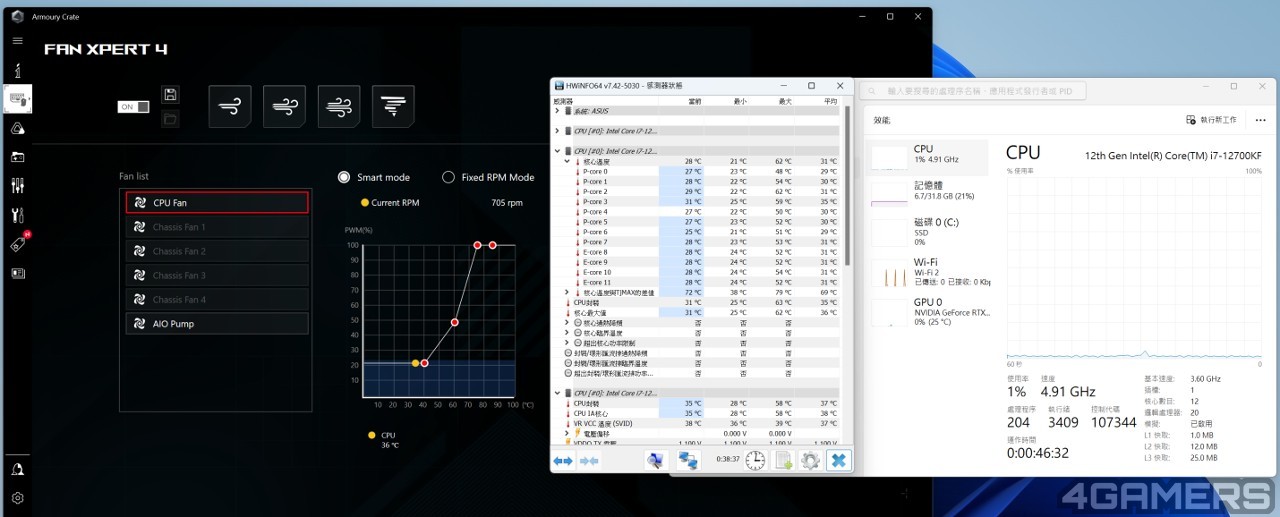Open Armoury Crate settings gear

tap(17, 498)
